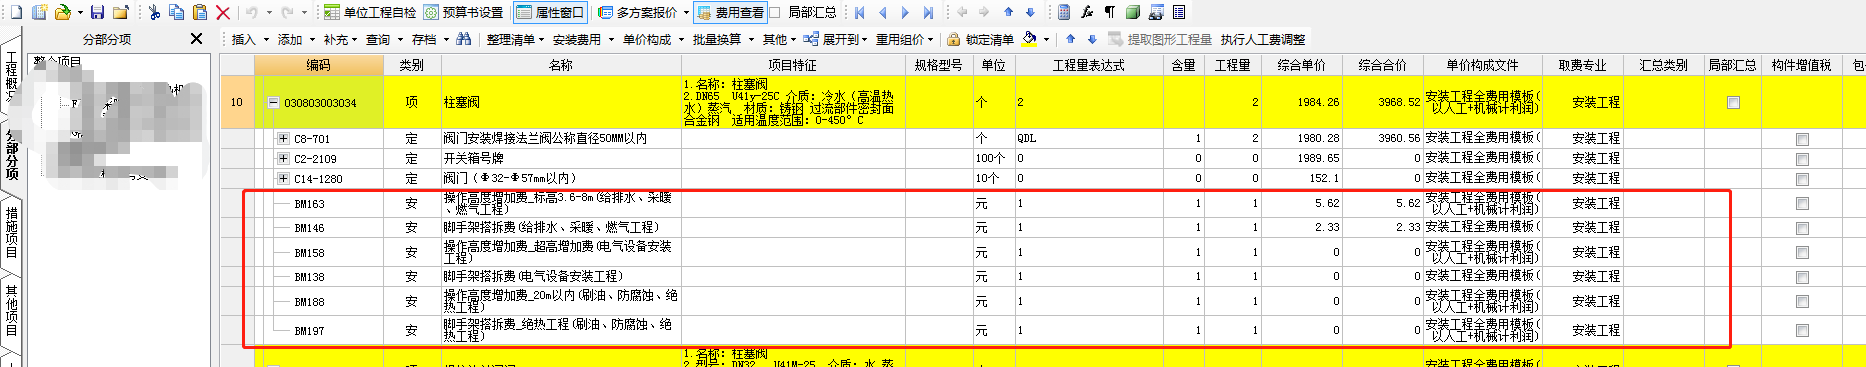The height and width of the screenshot is (367, 1866).
Task: Tick 构件增值税 checkbox for row C8-701
Action: click(1802, 139)
